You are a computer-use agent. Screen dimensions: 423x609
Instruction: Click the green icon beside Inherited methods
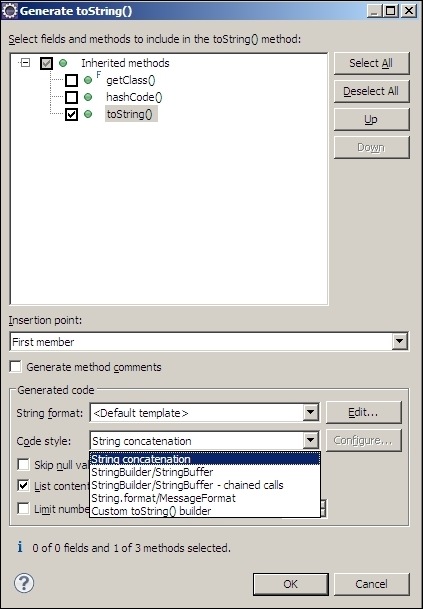click(x=63, y=63)
